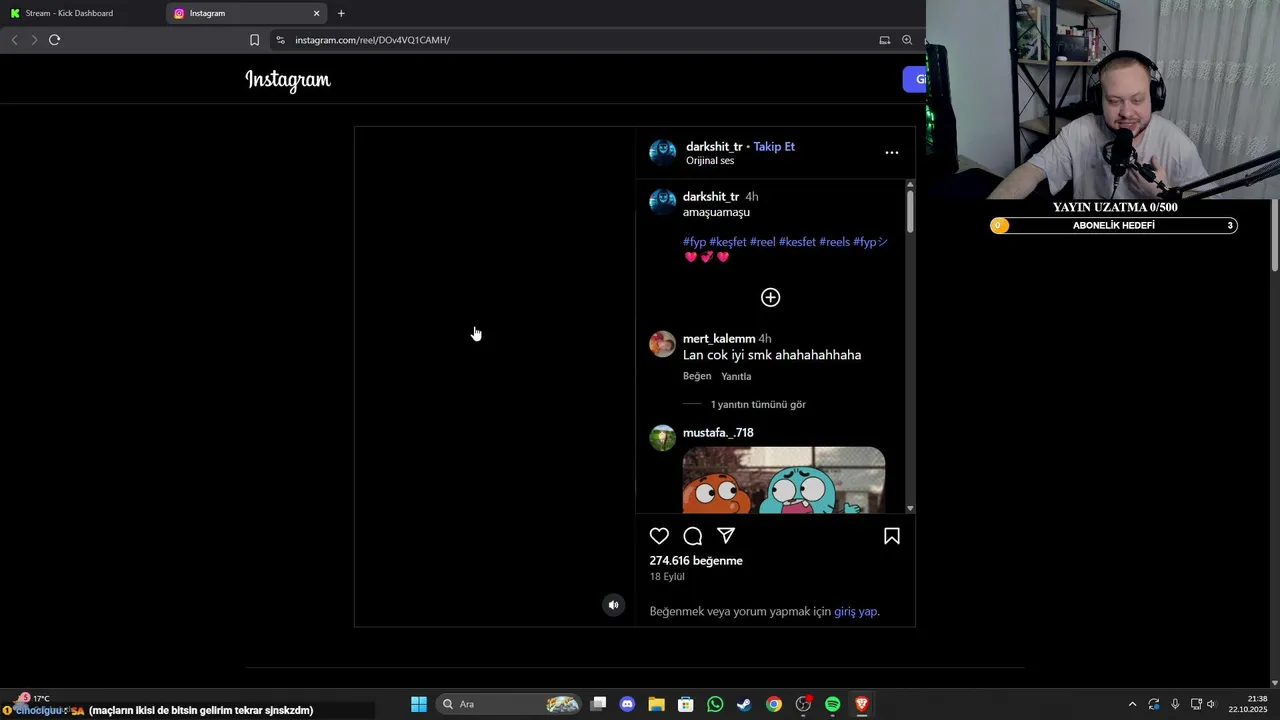1280x720 pixels.
Task: Open the clock showing 21:38
Action: tap(1249, 704)
